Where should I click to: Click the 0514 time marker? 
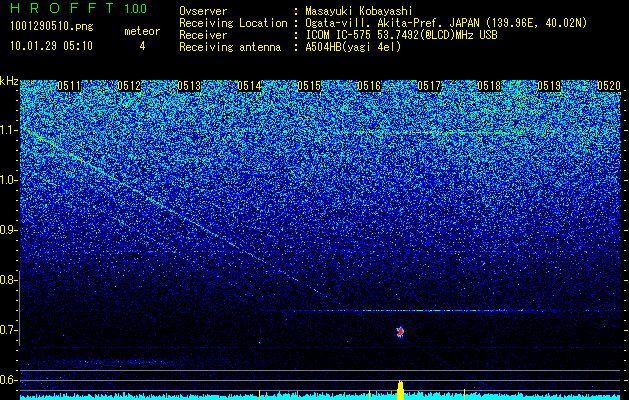coord(249,86)
